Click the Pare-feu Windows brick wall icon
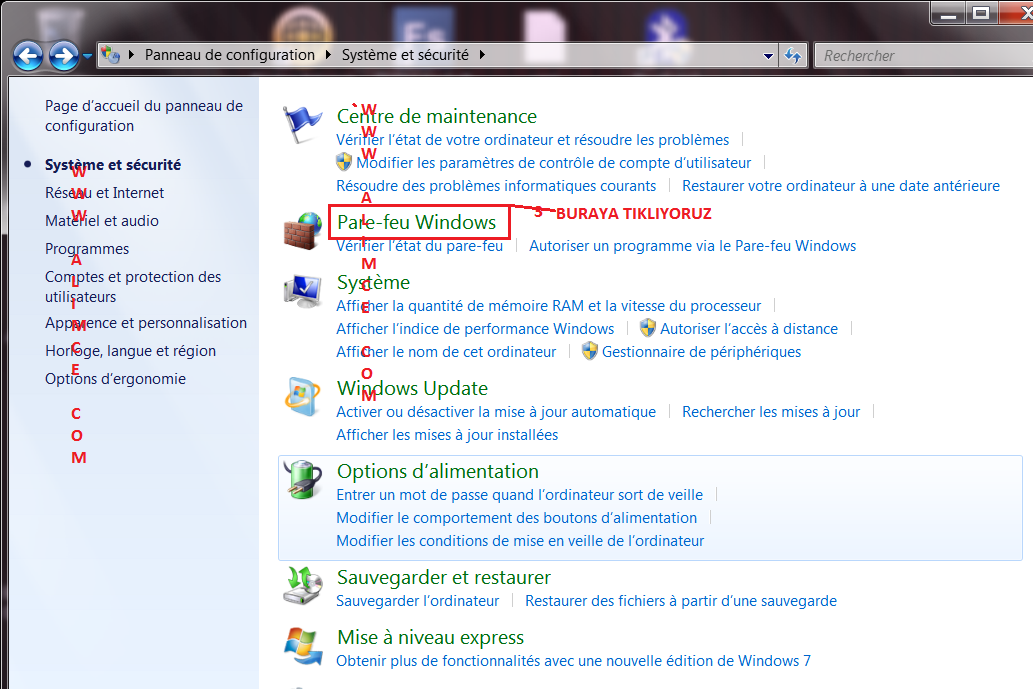 click(x=302, y=231)
